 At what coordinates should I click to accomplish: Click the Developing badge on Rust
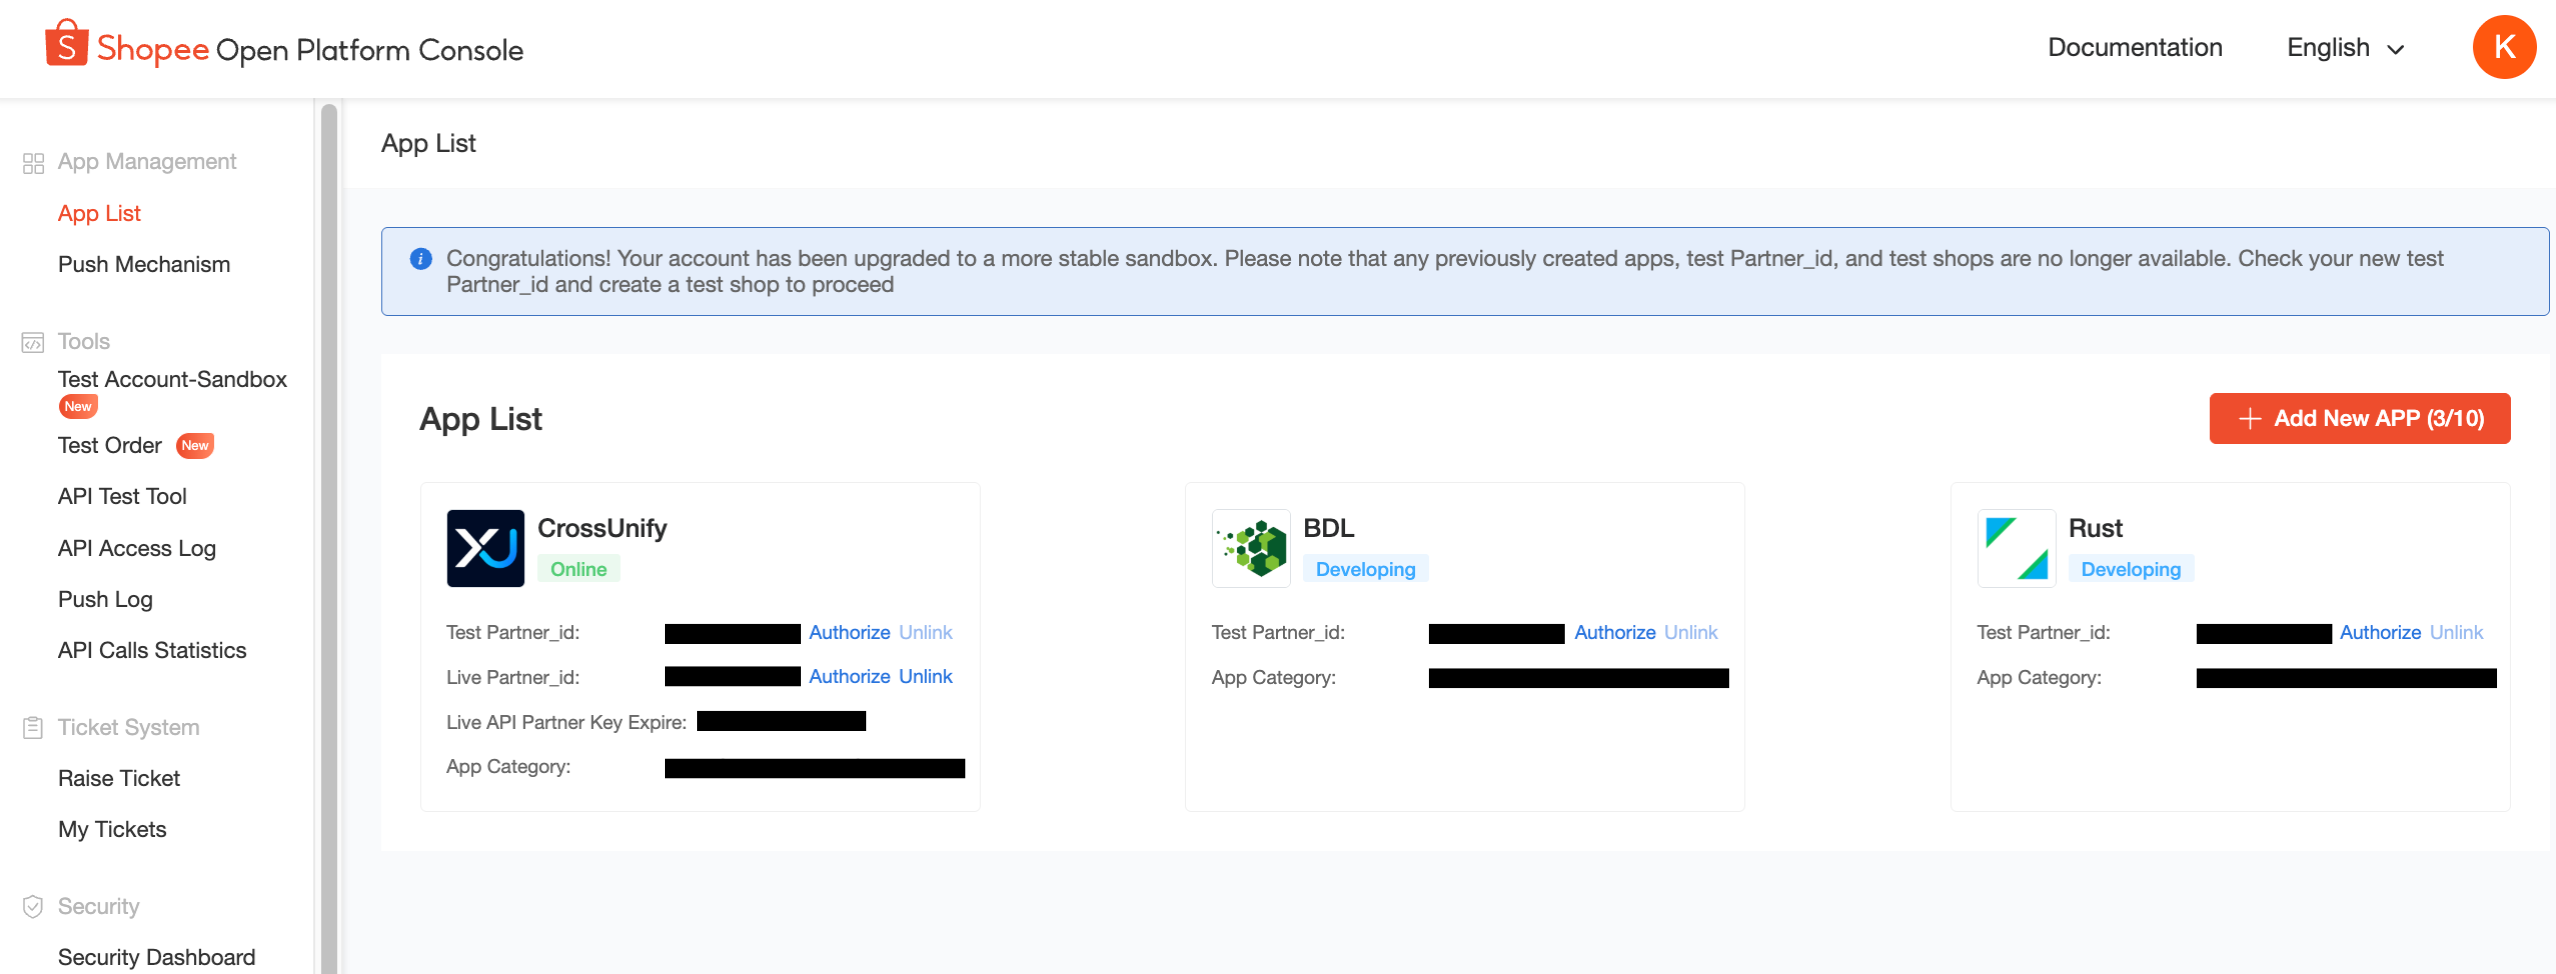2131,569
